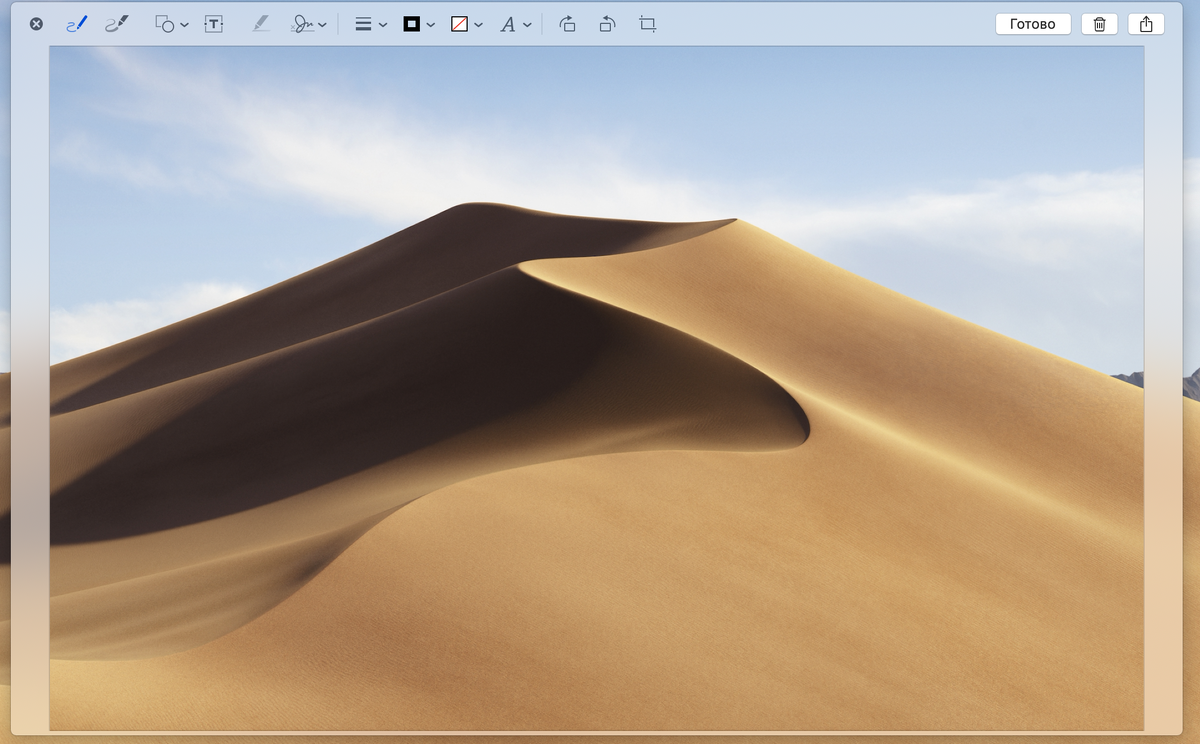Open the border color picker
1200x744 pixels.
coord(418,24)
